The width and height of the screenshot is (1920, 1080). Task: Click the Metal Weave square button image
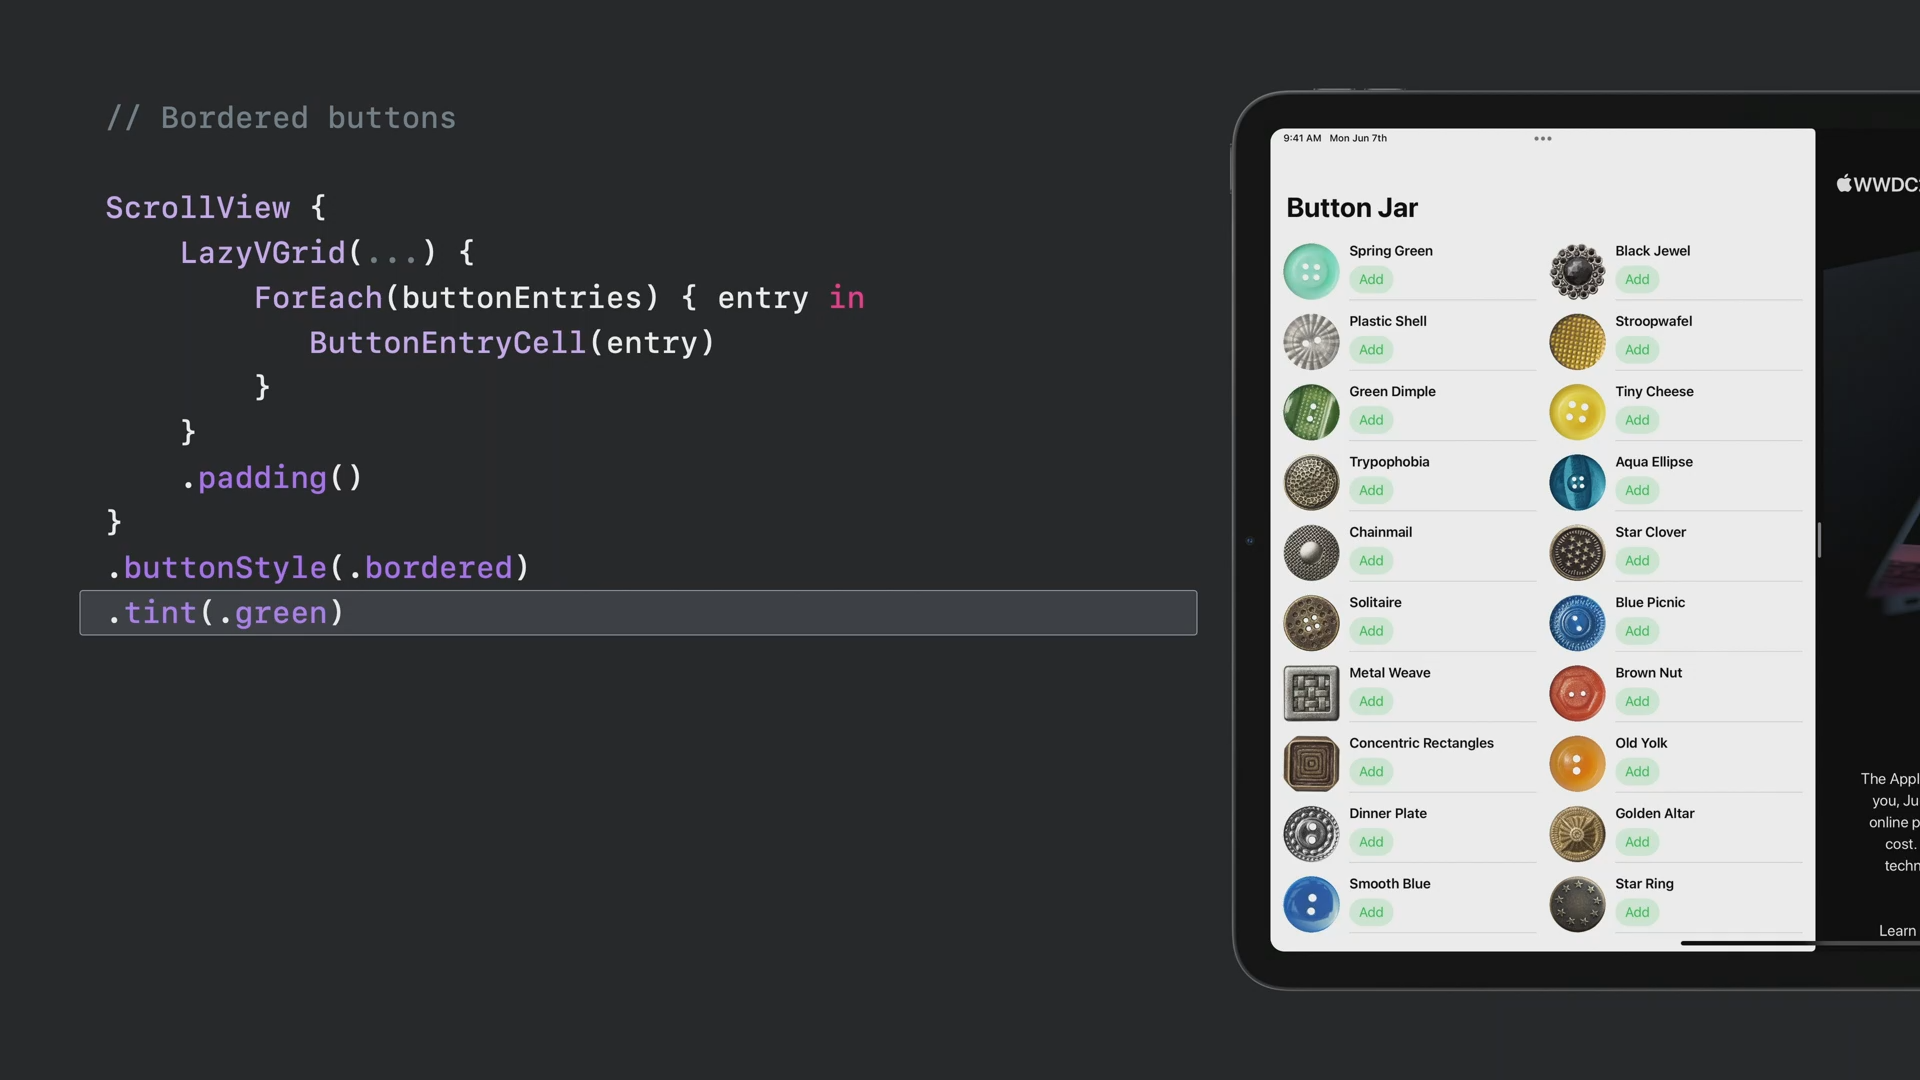[x=1311, y=693]
